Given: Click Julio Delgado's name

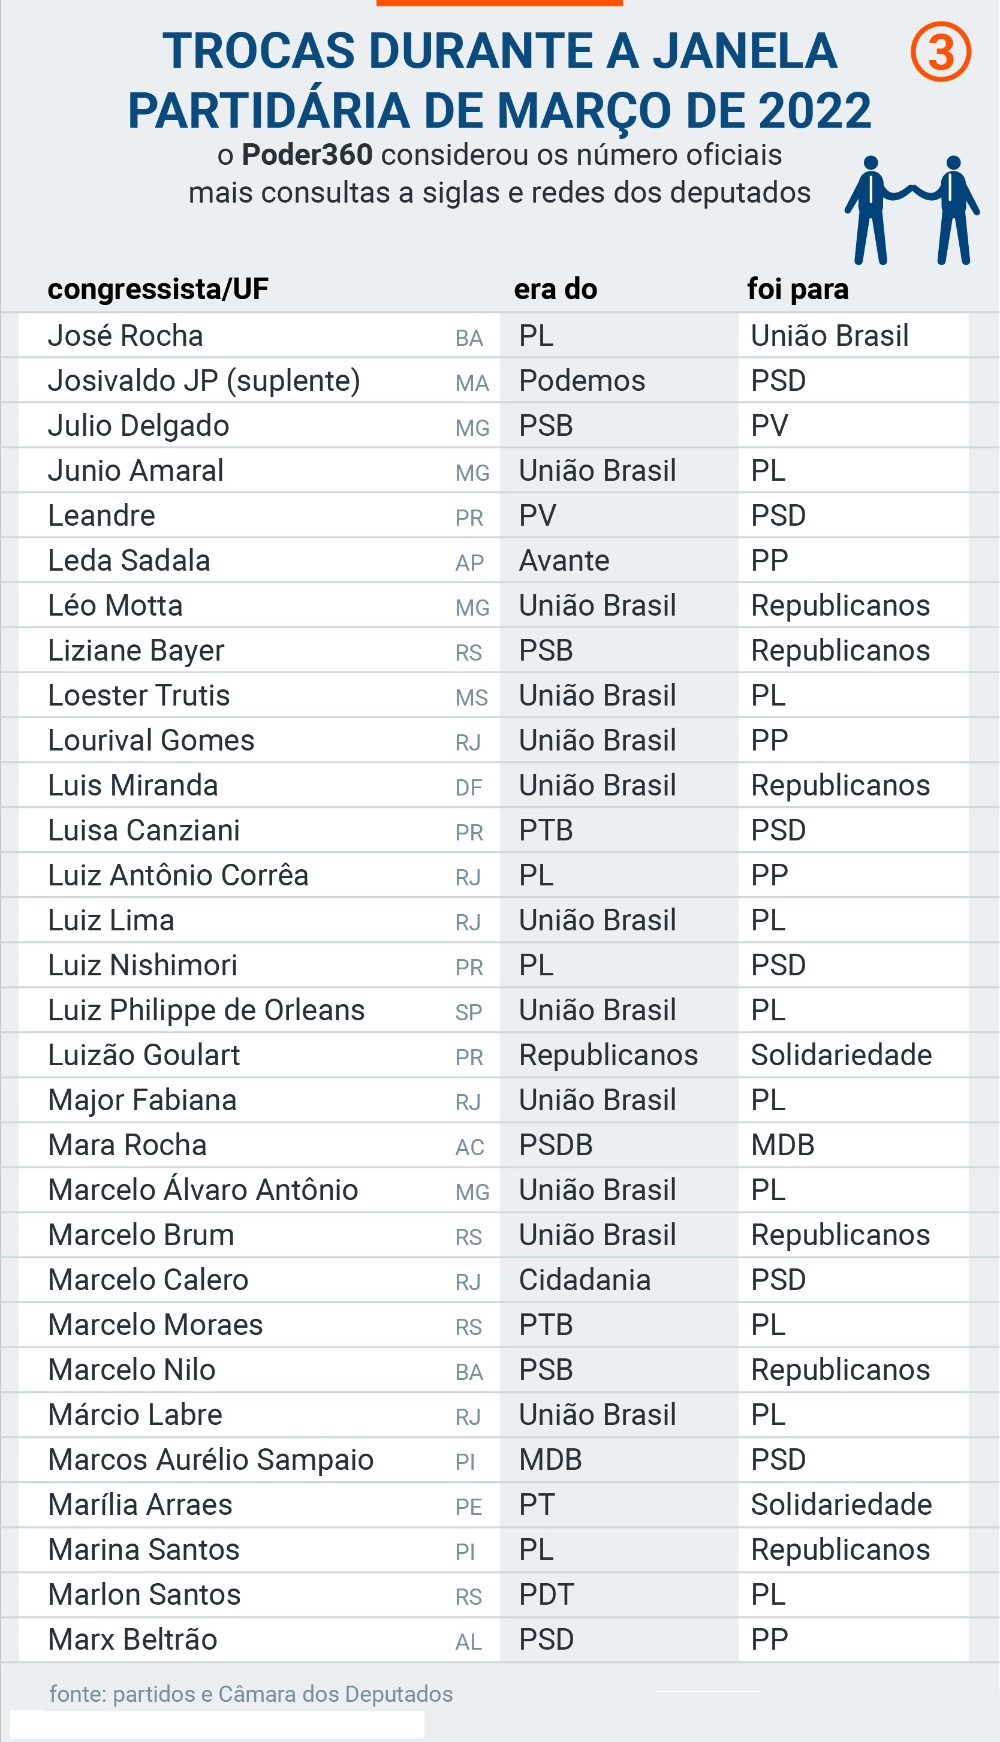Looking at the screenshot, I should tap(139, 426).
